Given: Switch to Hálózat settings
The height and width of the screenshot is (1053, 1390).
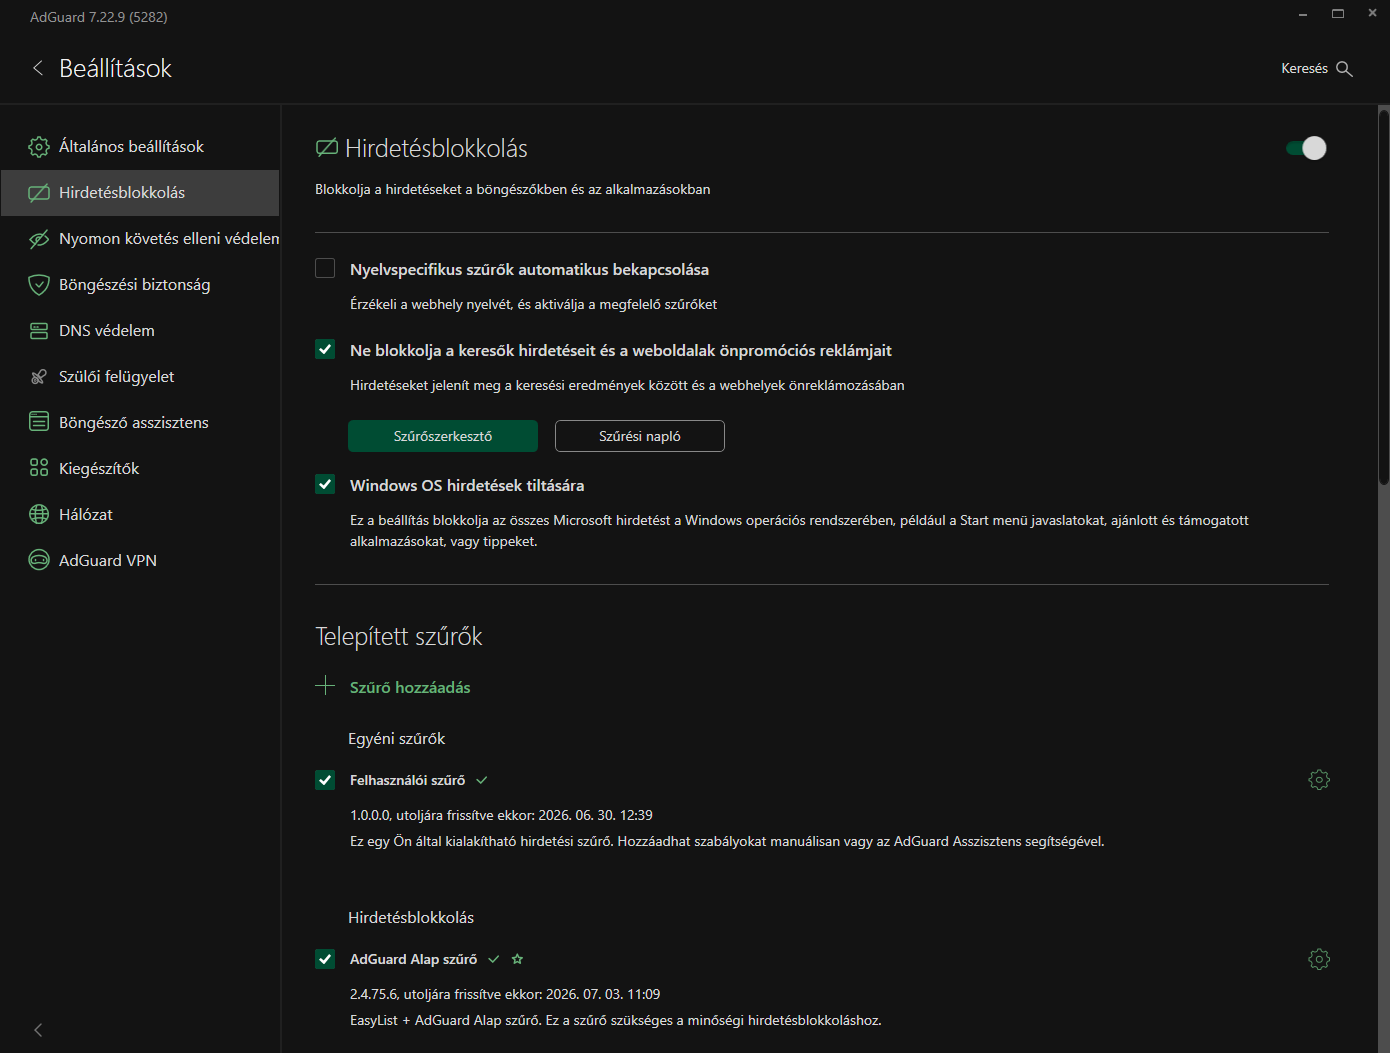Looking at the screenshot, I should [140, 514].
